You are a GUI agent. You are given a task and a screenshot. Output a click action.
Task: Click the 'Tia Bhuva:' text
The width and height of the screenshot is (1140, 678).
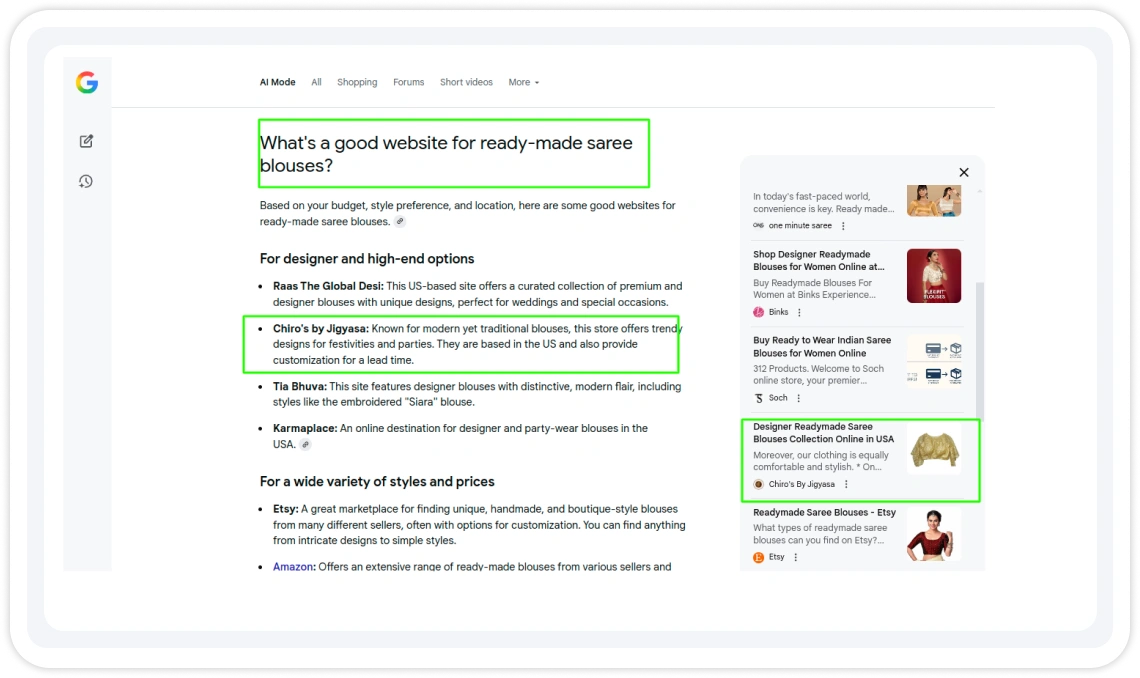pyautogui.click(x=300, y=387)
